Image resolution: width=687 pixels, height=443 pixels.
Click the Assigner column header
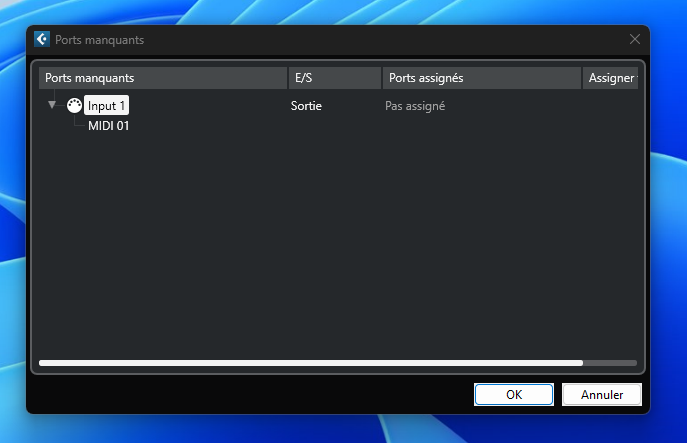(x=610, y=78)
